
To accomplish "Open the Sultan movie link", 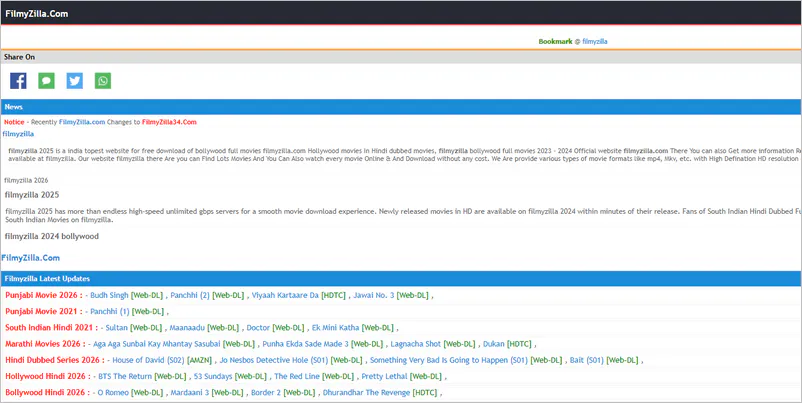I will (117, 328).
